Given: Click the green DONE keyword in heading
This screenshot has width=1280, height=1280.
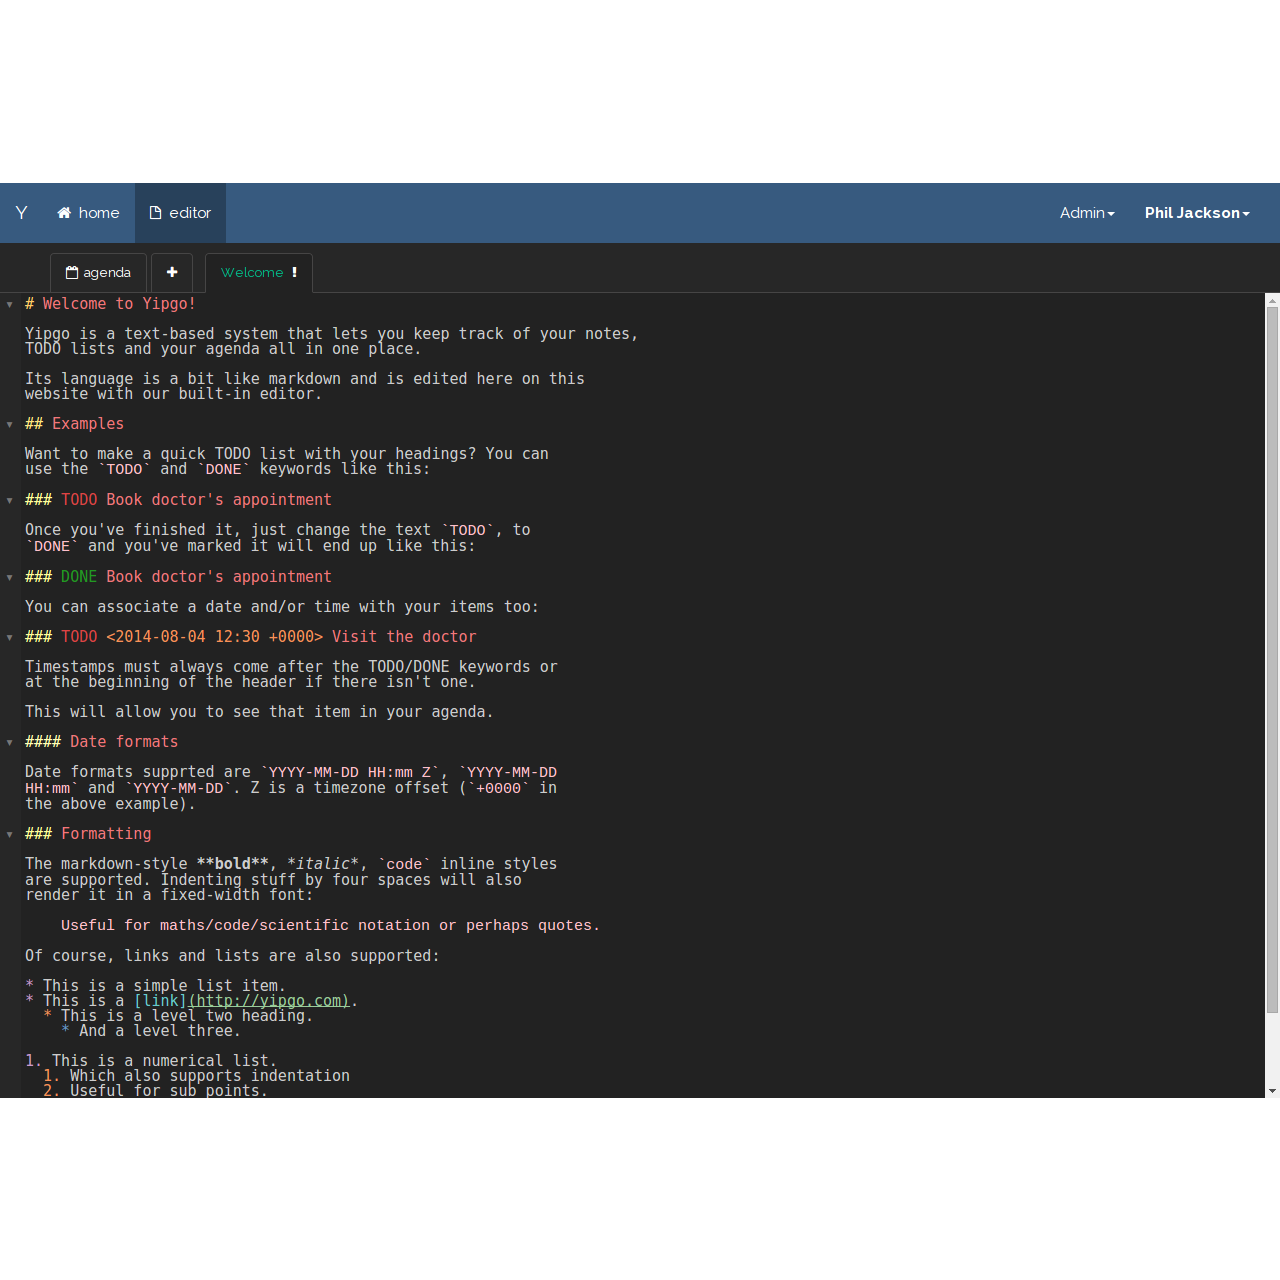Looking at the screenshot, I should [79, 577].
